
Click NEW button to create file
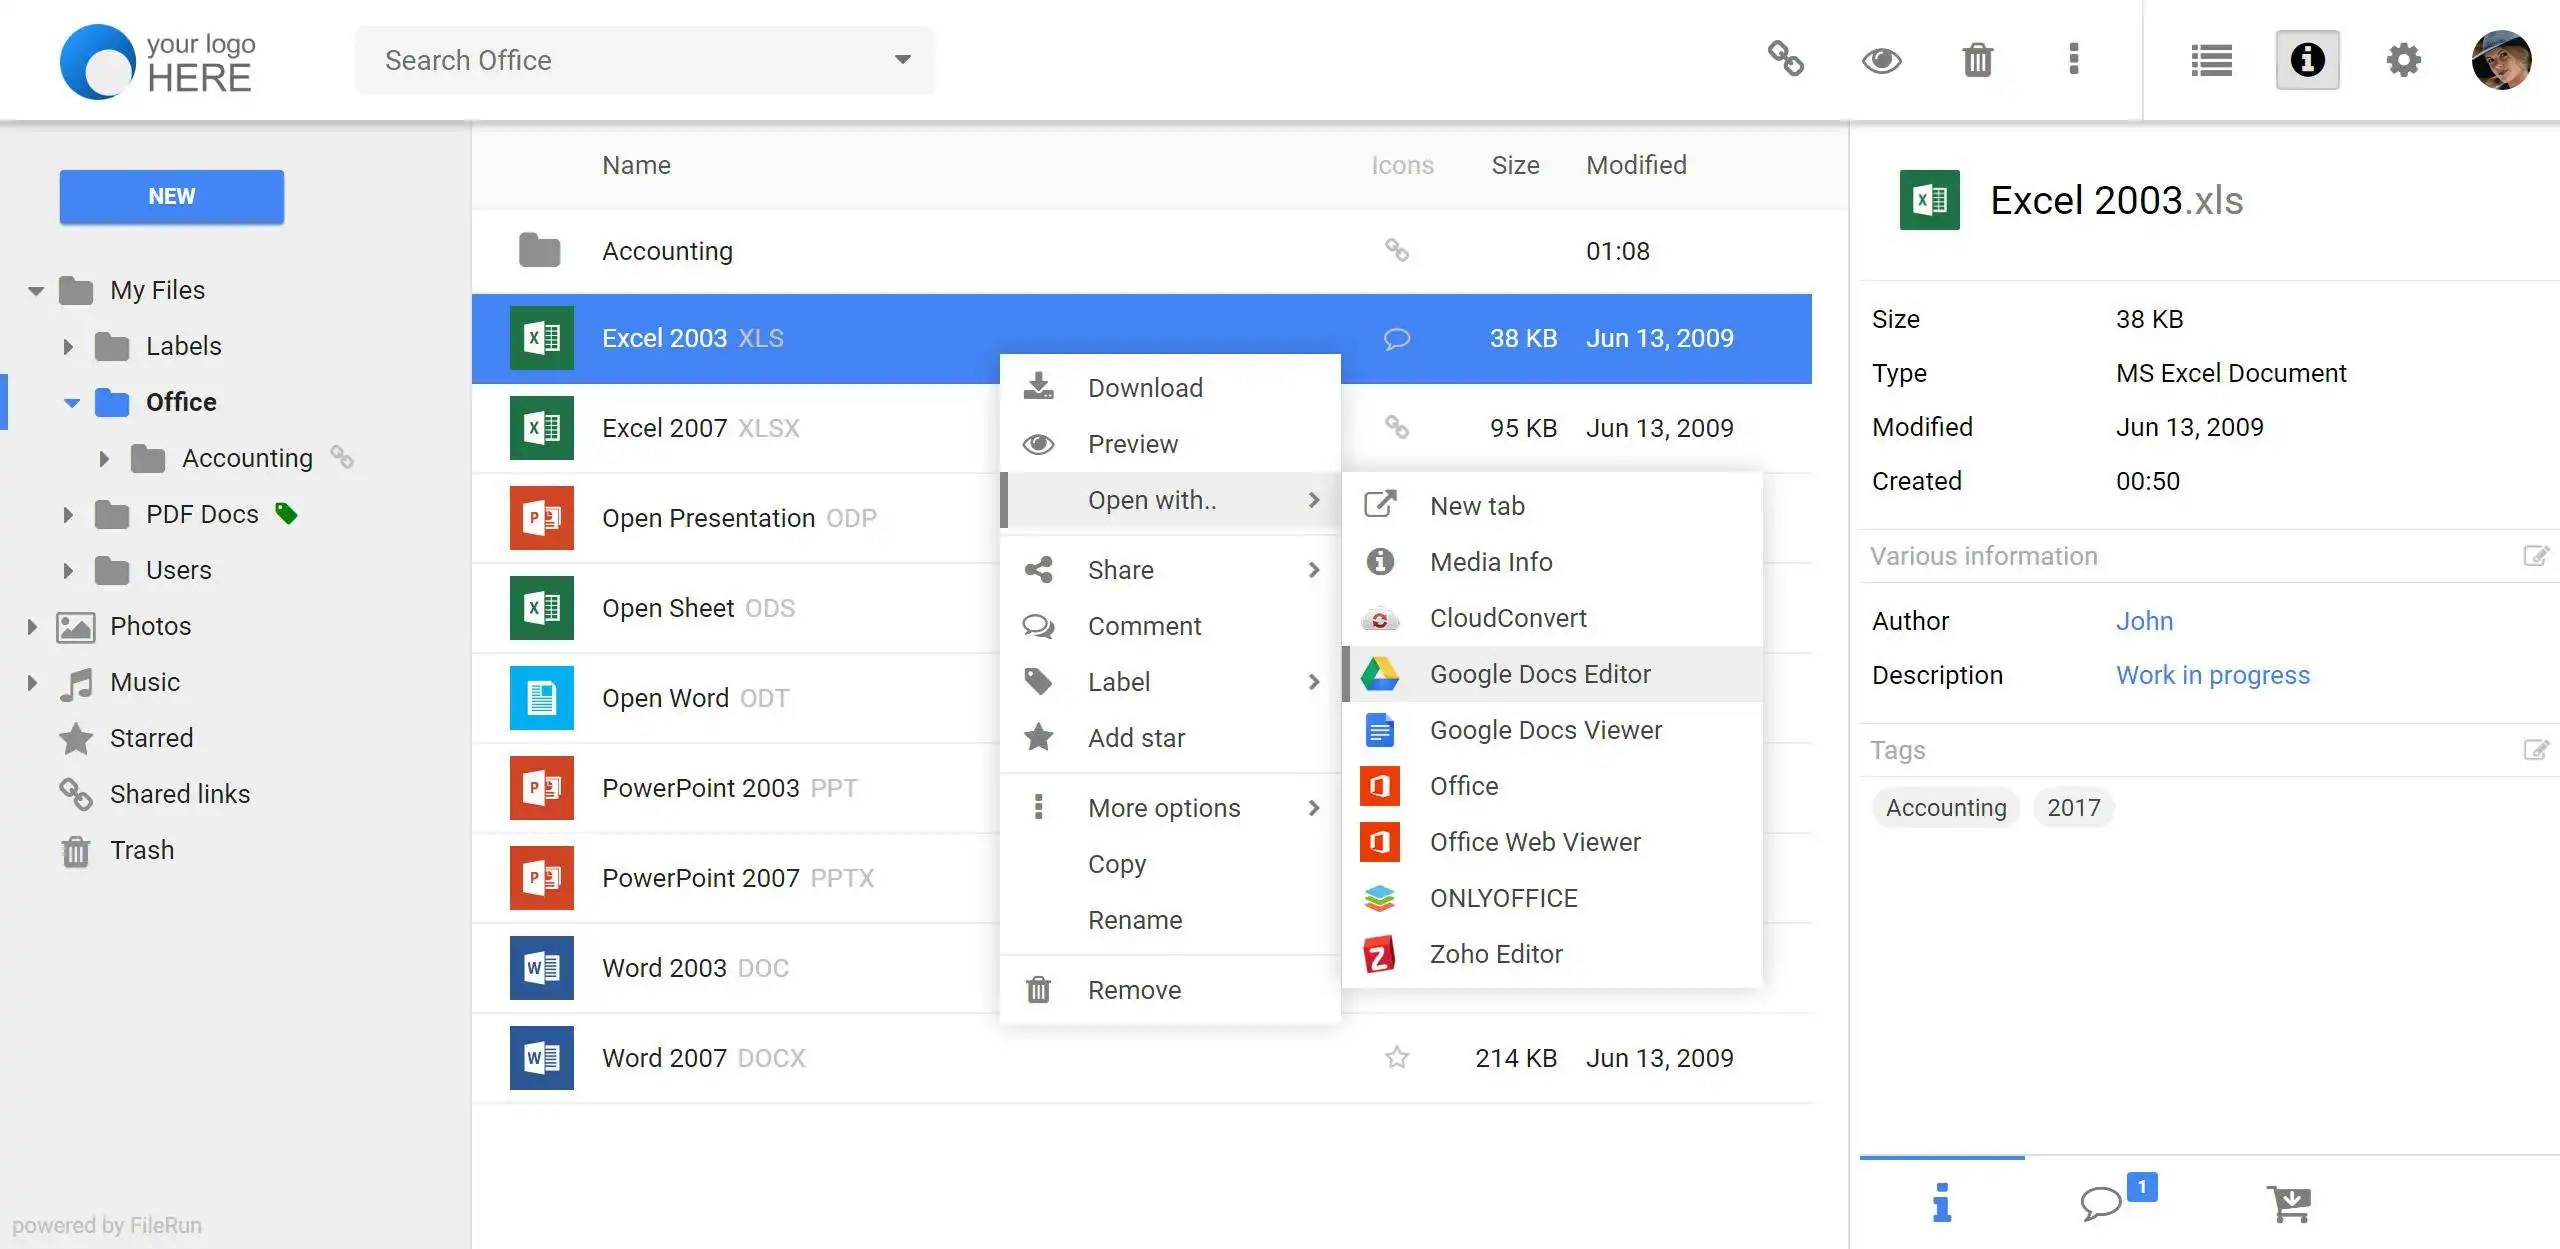point(170,196)
